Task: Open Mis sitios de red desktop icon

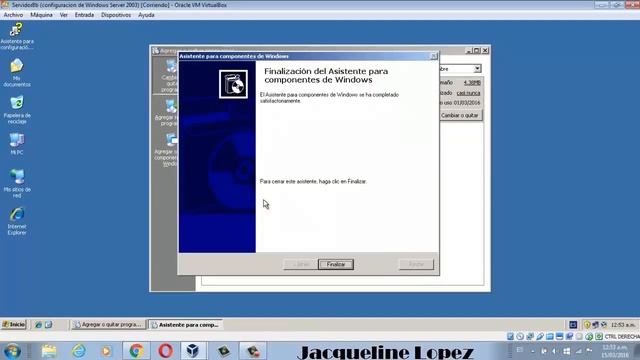Action: pyautogui.click(x=17, y=183)
